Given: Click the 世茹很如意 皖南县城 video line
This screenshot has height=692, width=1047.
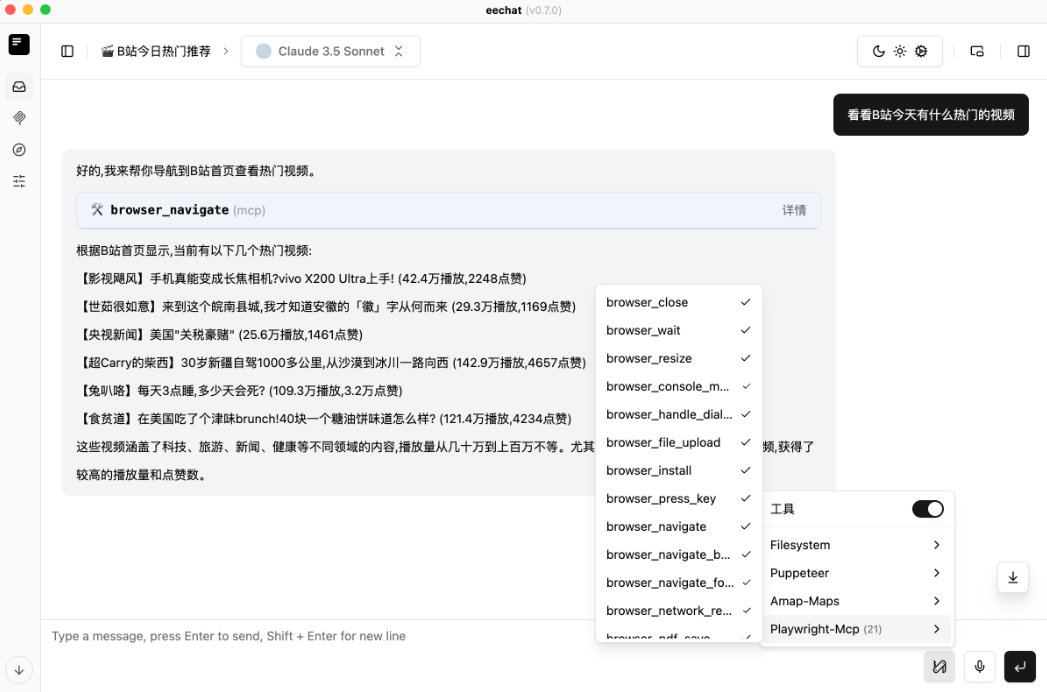Looking at the screenshot, I should (326, 307).
